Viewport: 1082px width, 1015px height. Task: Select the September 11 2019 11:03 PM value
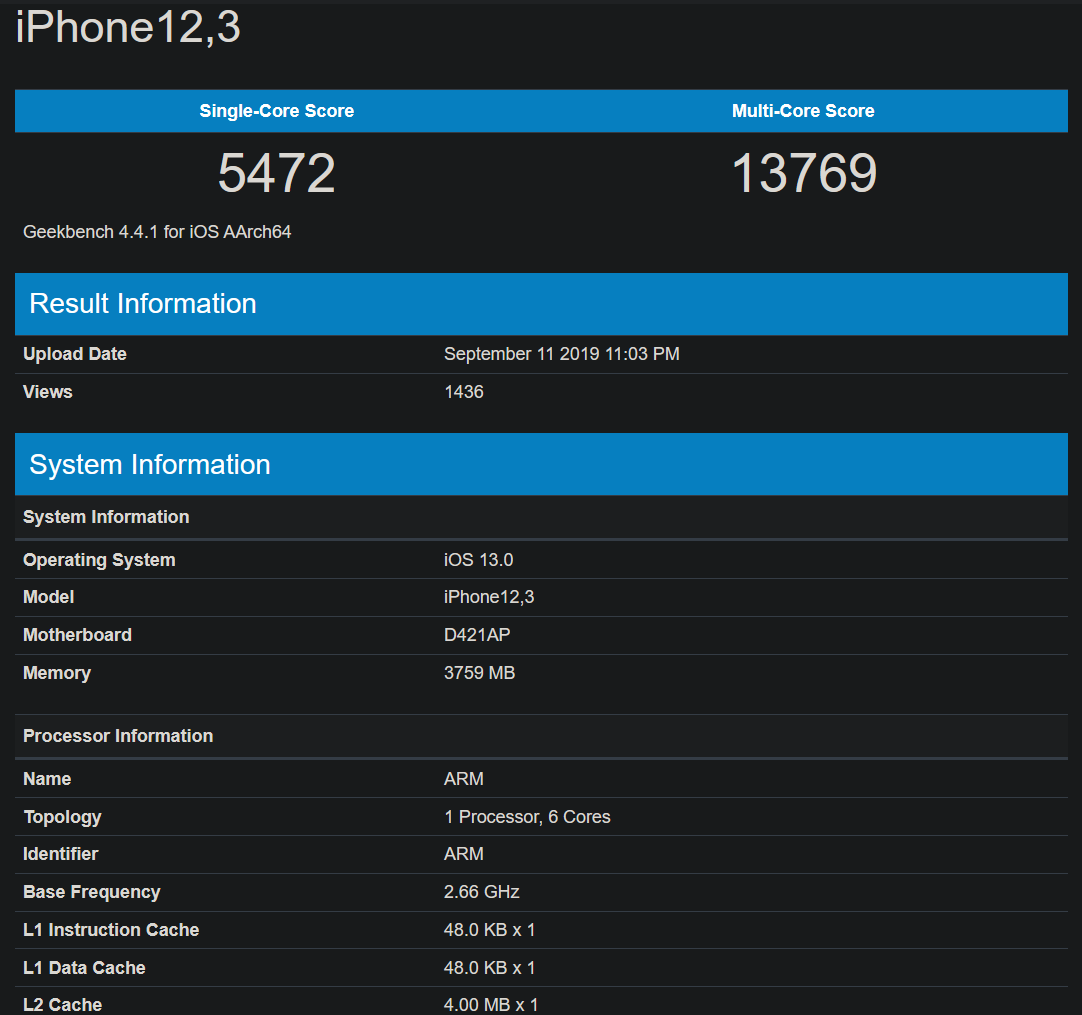tap(562, 354)
